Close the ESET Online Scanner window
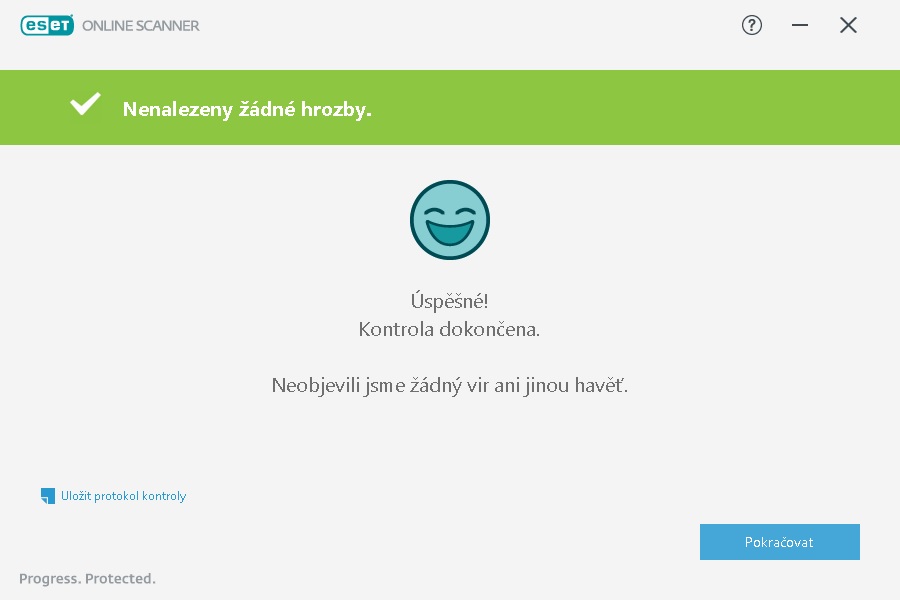Viewport: 900px width, 600px height. (x=848, y=25)
